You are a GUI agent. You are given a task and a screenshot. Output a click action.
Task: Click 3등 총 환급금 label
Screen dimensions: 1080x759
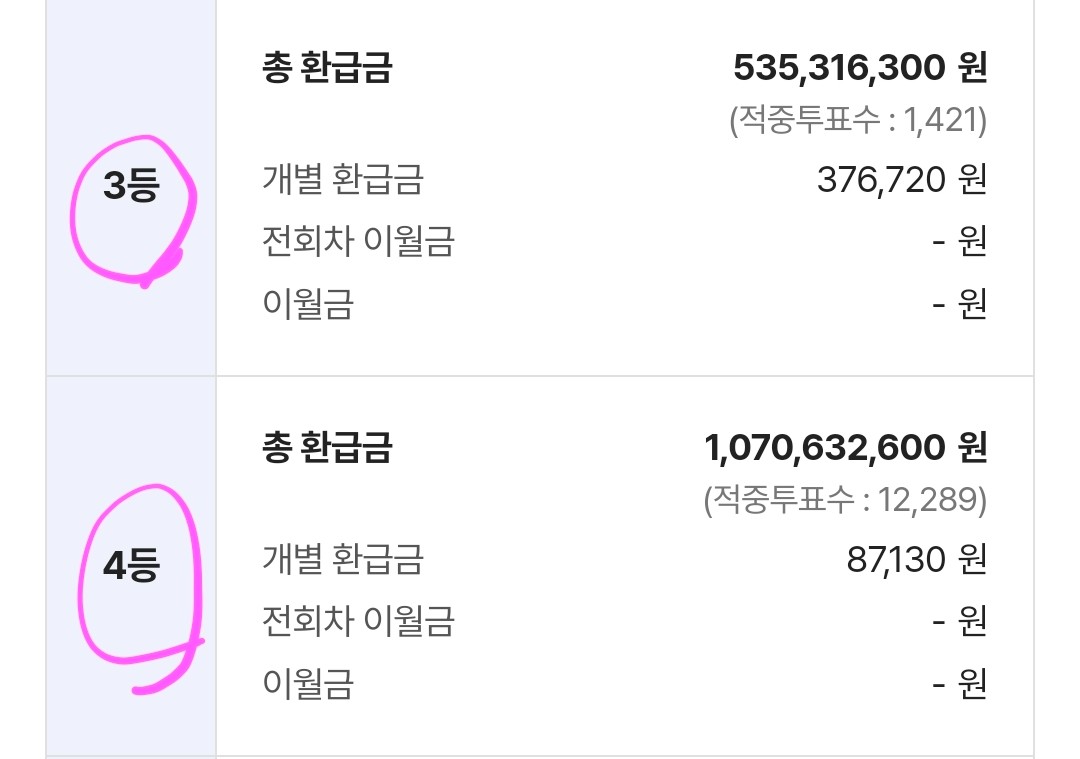point(327,67)
